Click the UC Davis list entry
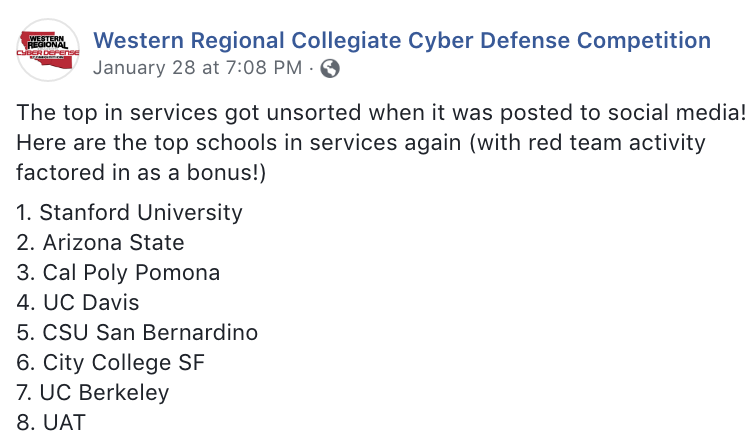754x448 pixels. point(78,303)
